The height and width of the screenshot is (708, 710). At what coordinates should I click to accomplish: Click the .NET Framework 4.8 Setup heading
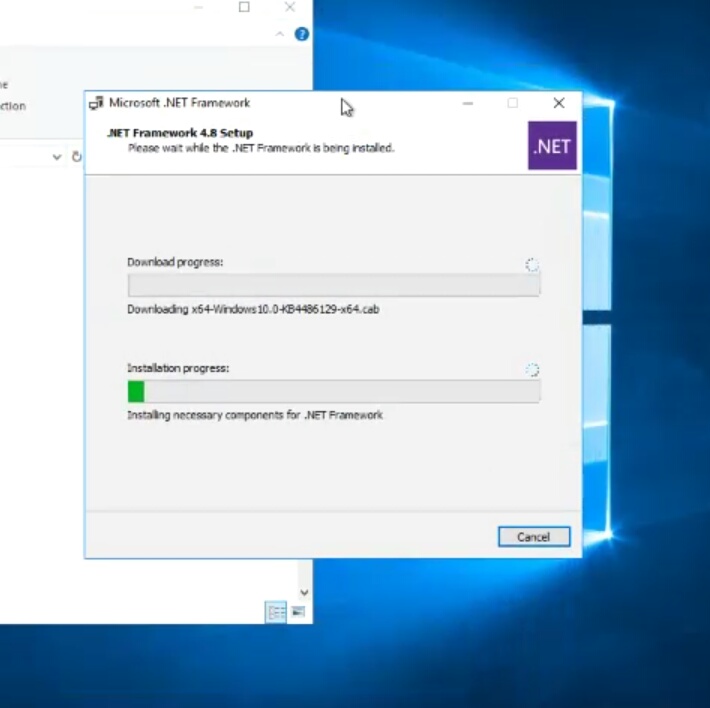(x=180, y=133)
